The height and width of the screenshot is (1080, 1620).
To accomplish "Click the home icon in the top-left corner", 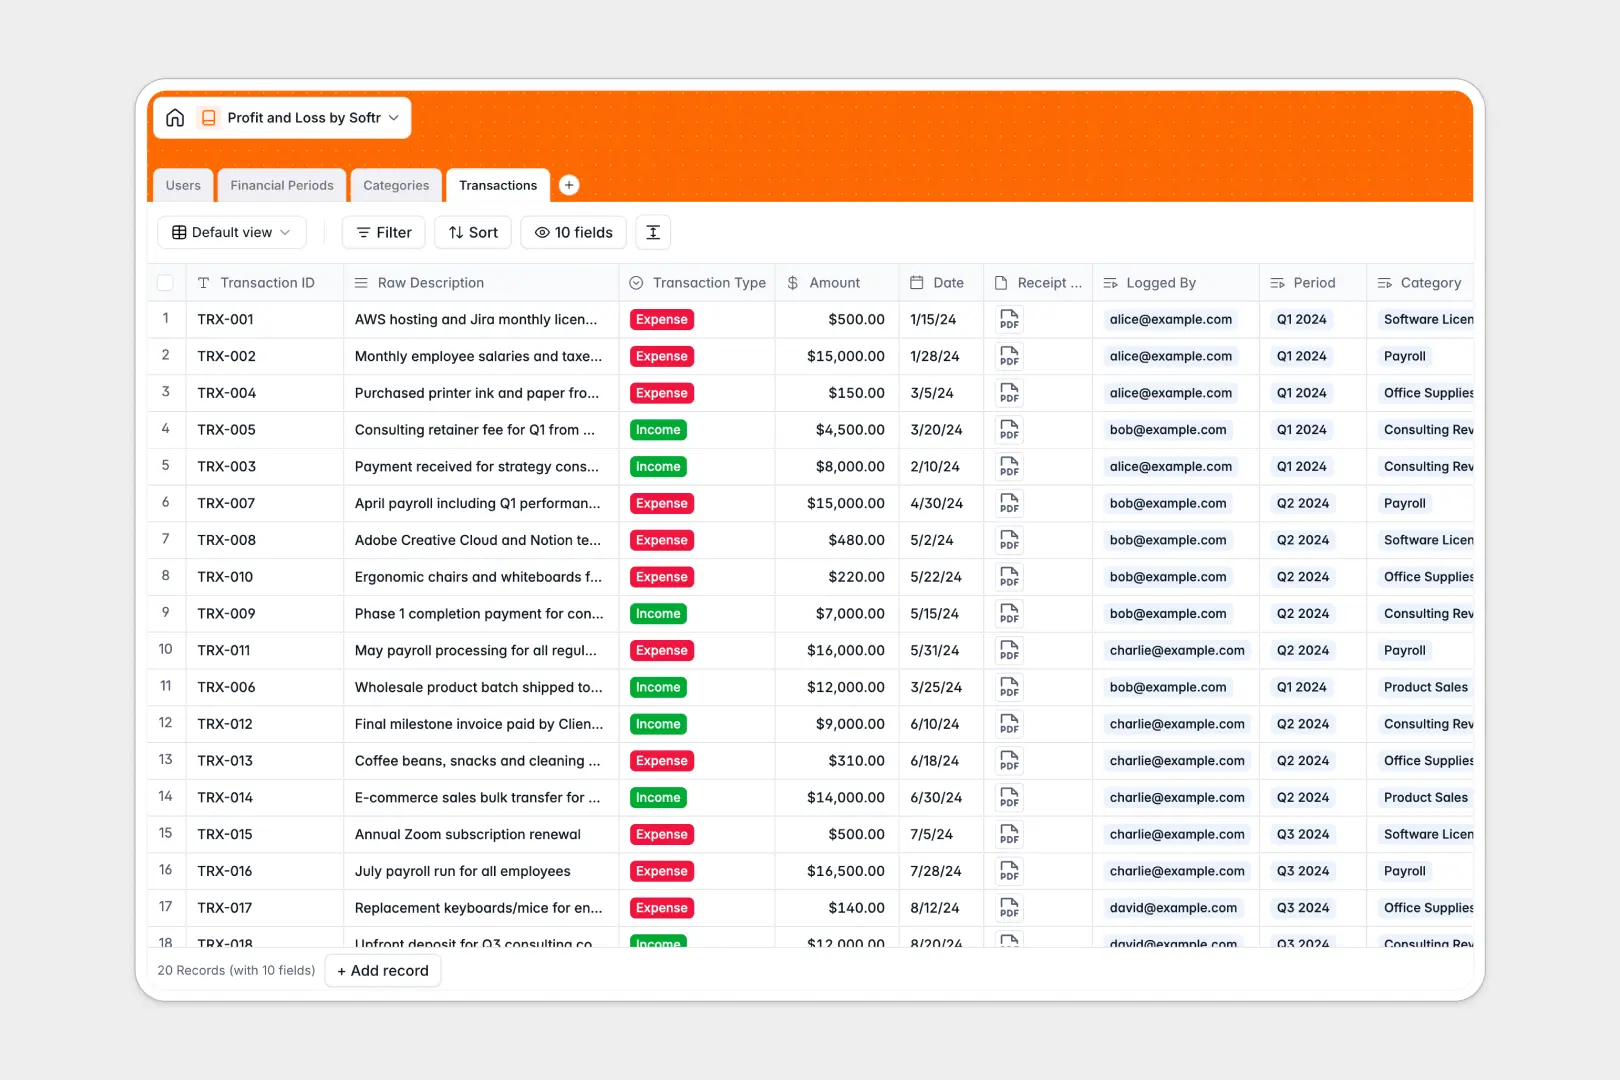I will (x=175, y=117).
